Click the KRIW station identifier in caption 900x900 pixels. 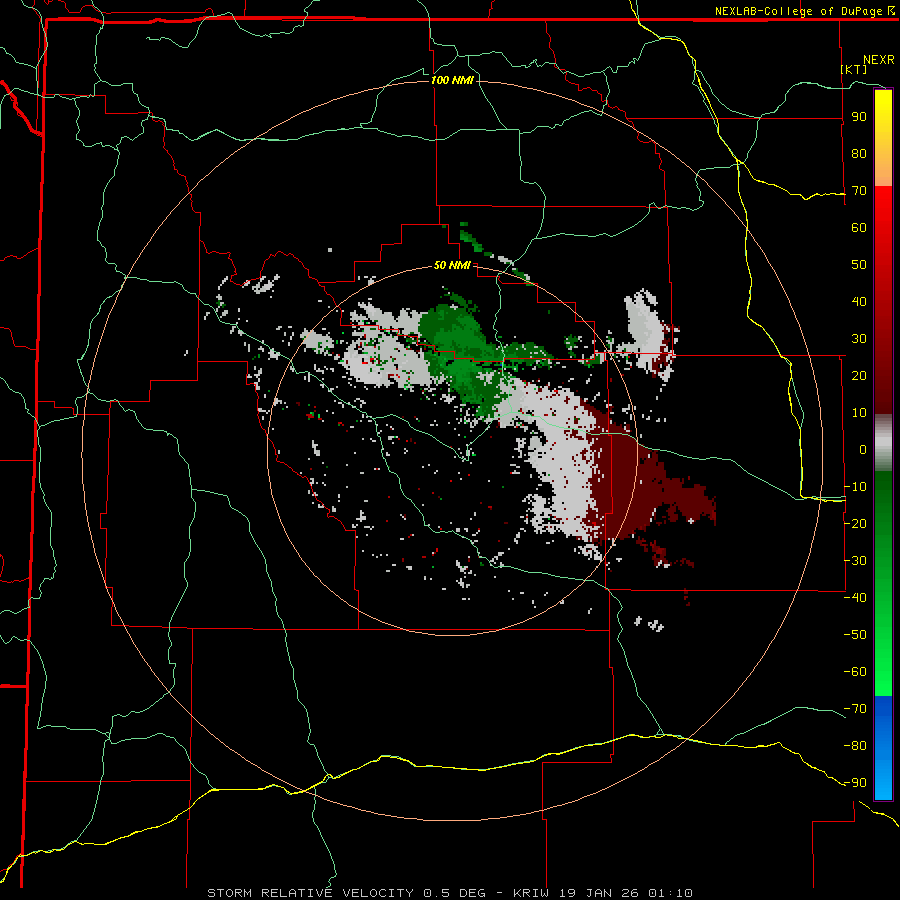click(533, 893)
